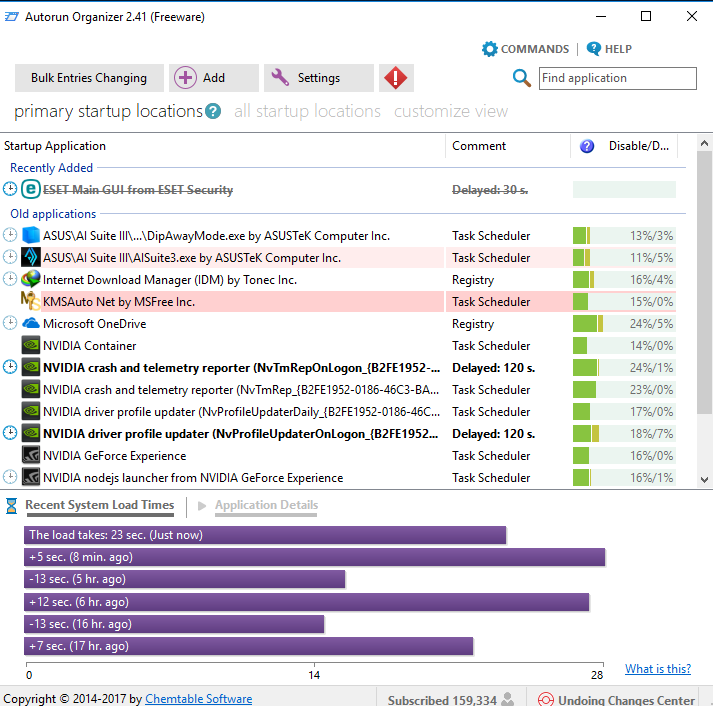Select the Microsoft OneDrive entry
Viewport: 713px width, 706px height.
pyautogui.click(x=339, y=323)
